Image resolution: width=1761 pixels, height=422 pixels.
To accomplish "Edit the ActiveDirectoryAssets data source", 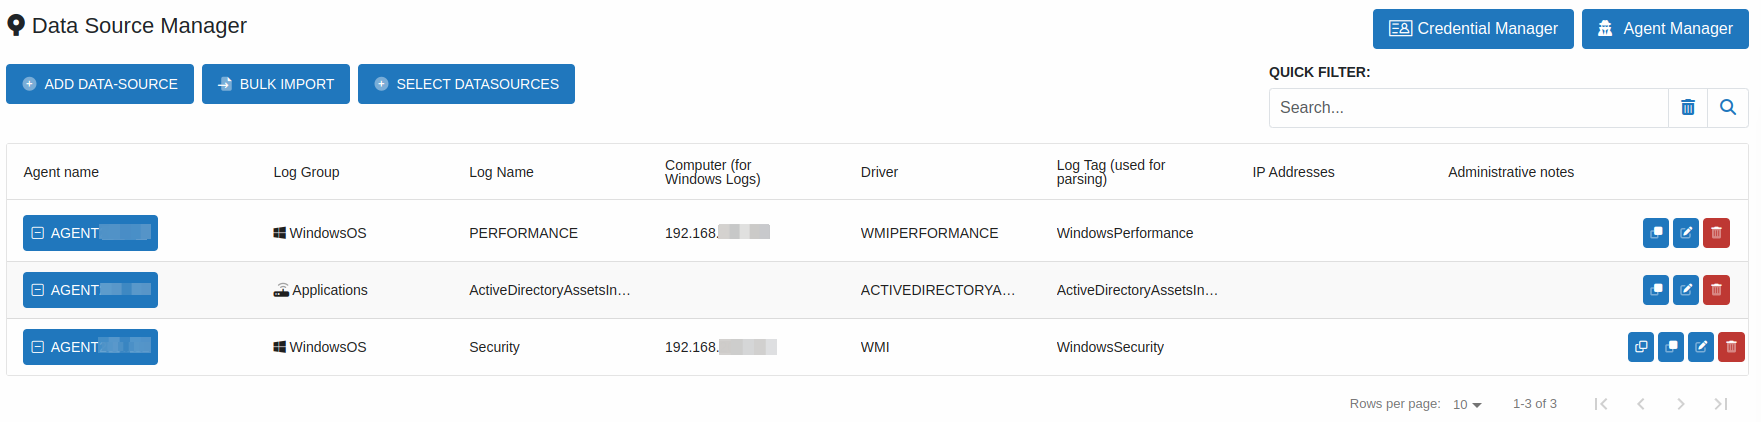I will click(x=1686, y=290).
